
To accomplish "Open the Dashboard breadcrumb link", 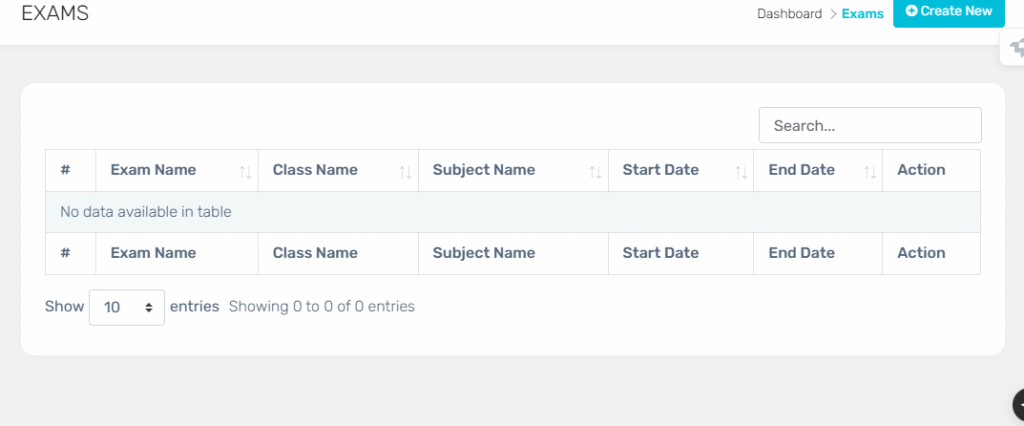I will pyautogui.click(x=790, y=14).
